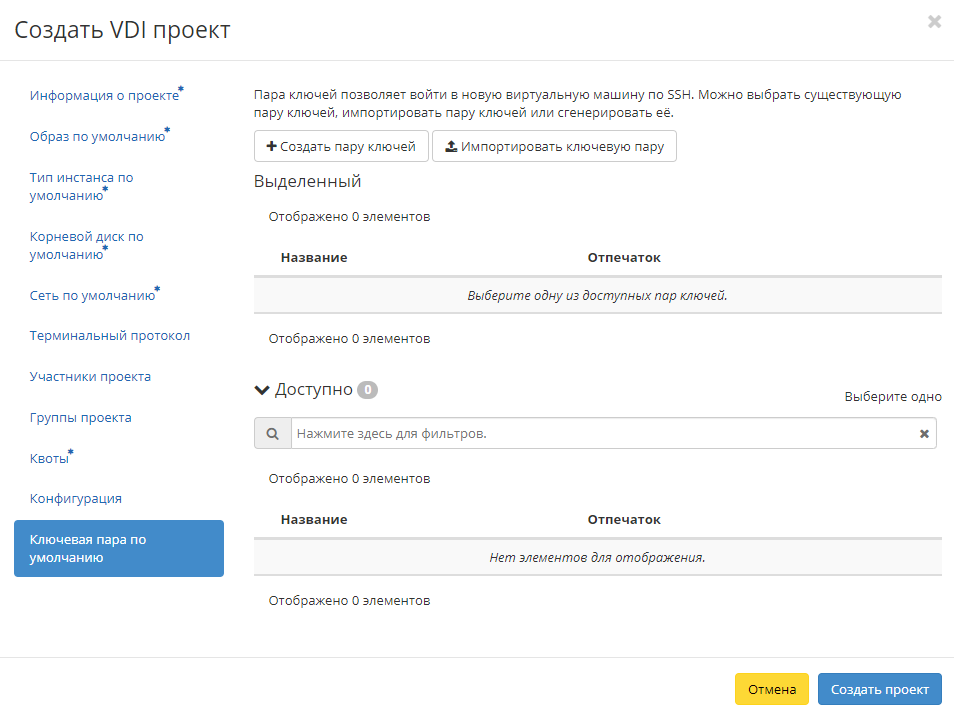Open the 'Квоты' section
954x718 pixels.
(49, 456)
